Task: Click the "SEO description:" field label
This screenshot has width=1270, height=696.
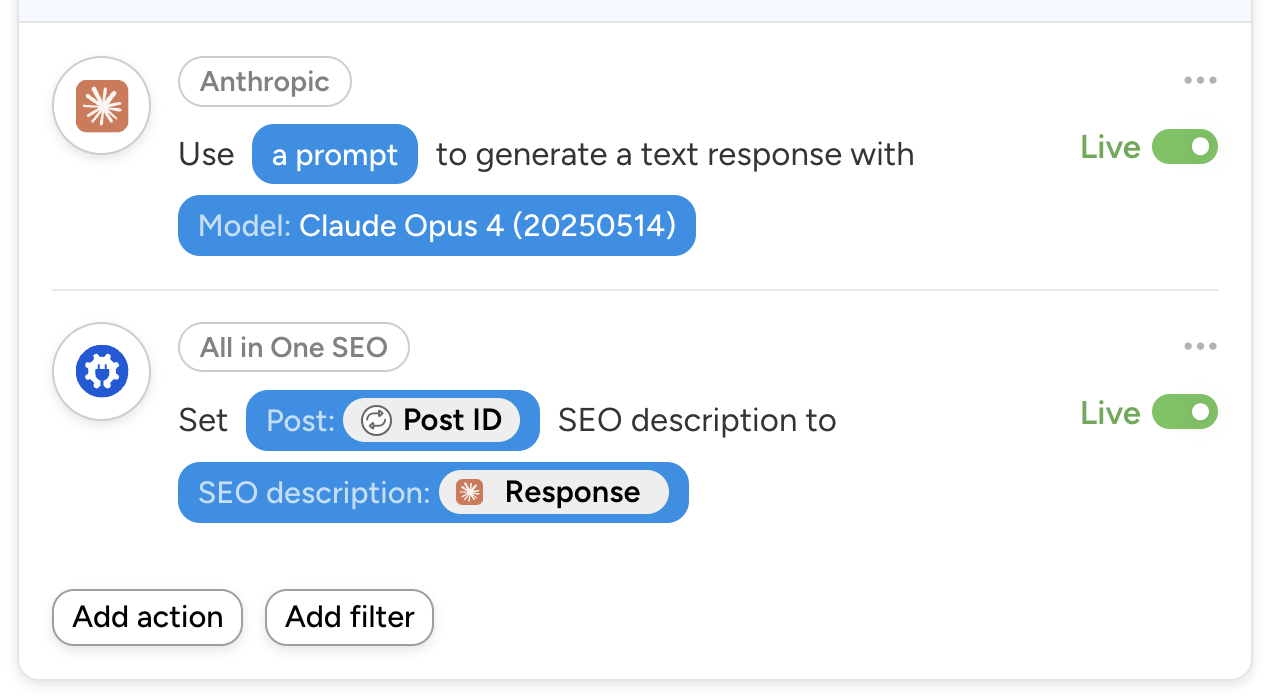Action: pos(314,492)
